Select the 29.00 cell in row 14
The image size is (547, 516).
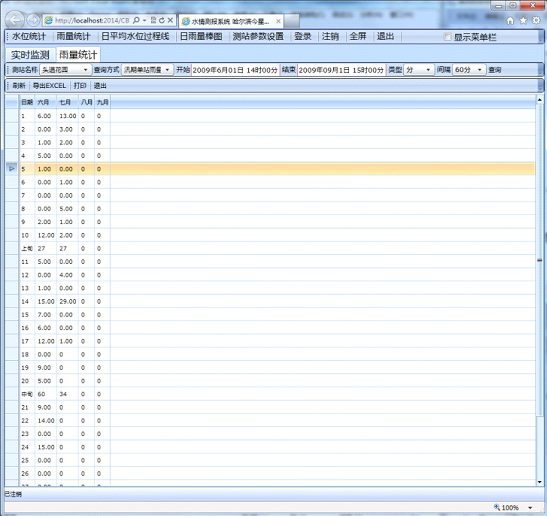coord(68,301)
